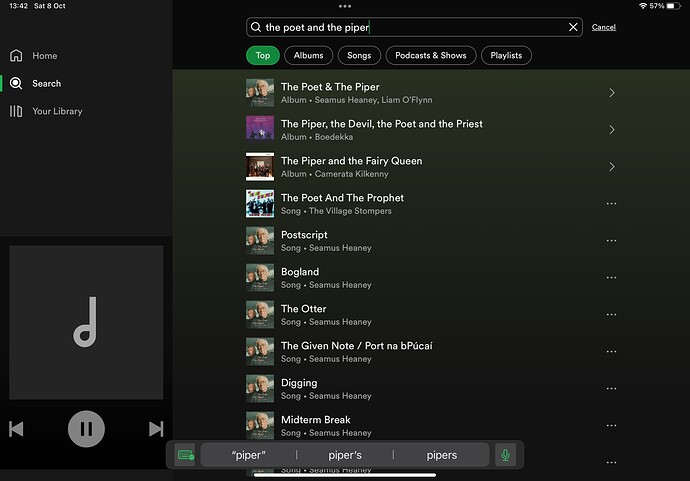Open the chevron for The Poet & The Piper album
The height and width of the screenshot is (481, 690).
(x=612, y=93)
